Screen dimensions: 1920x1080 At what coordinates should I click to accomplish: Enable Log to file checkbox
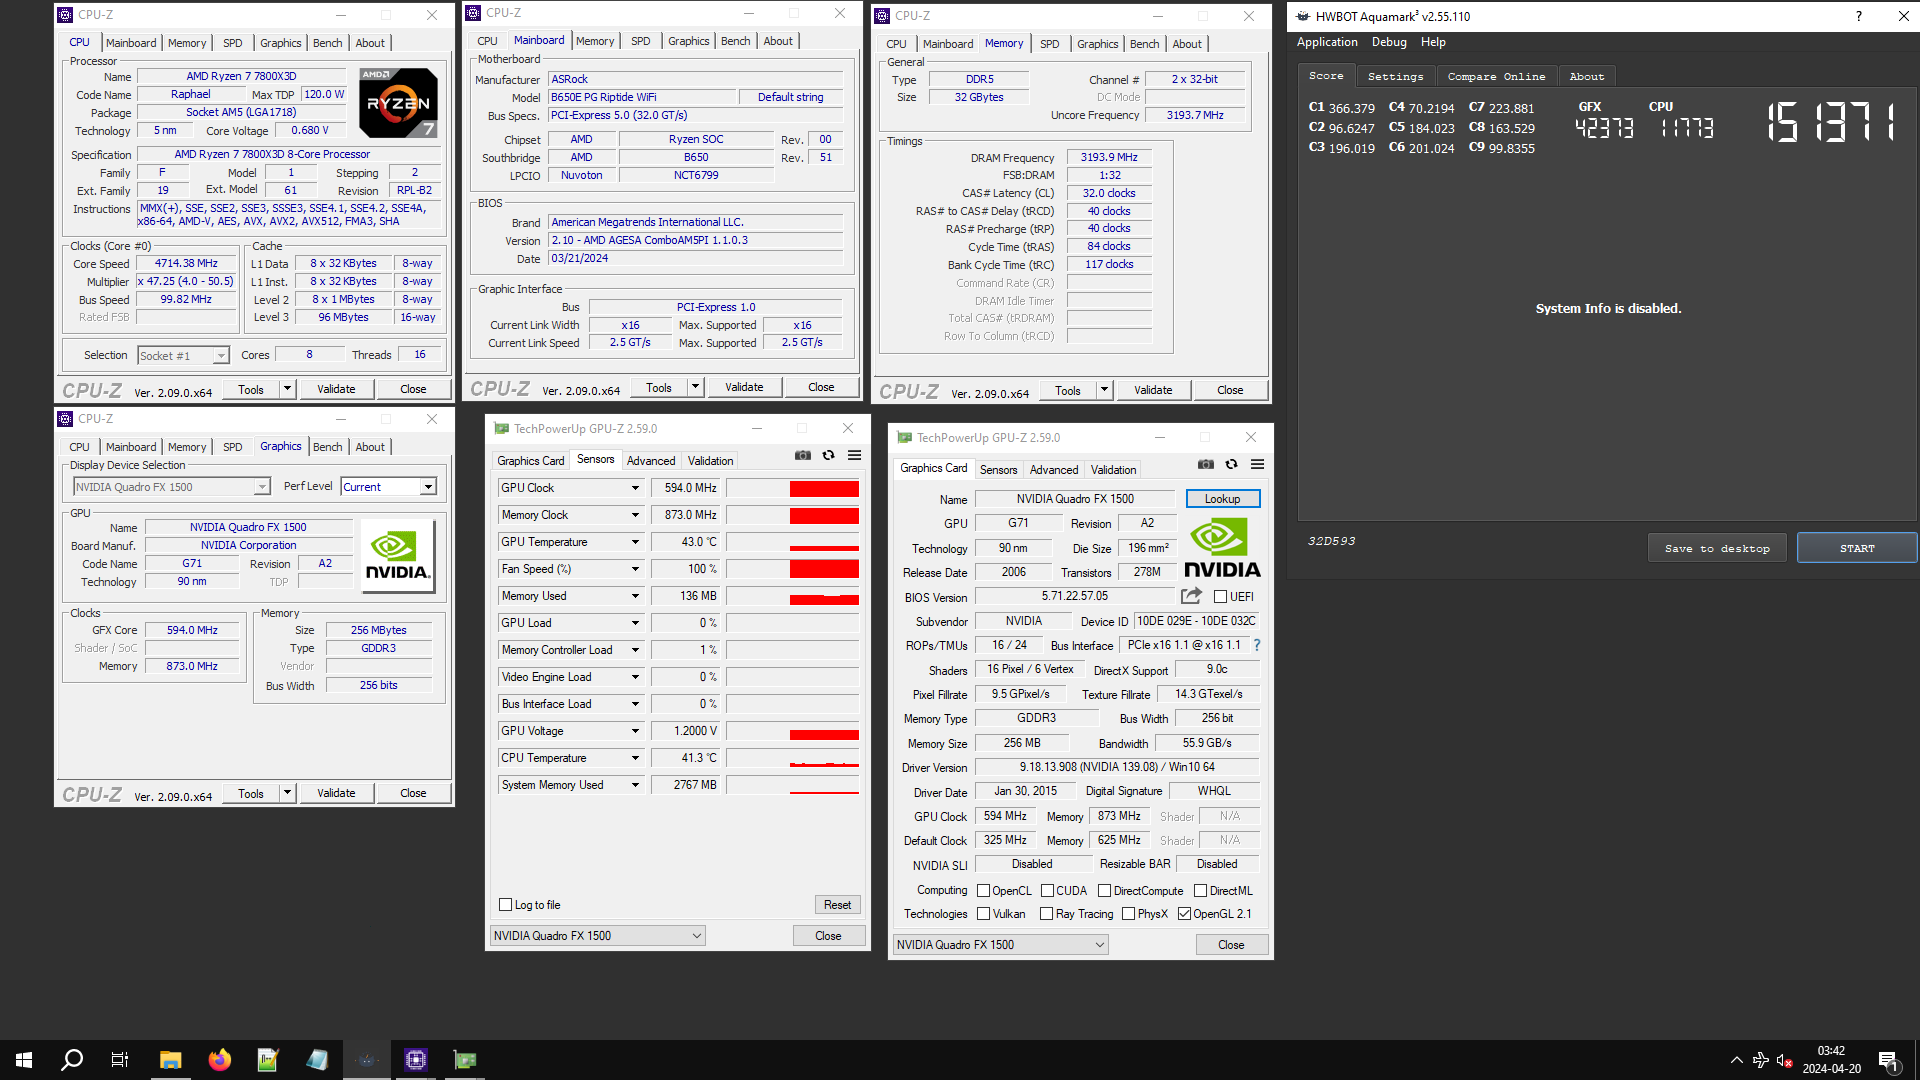pos(505,905)
